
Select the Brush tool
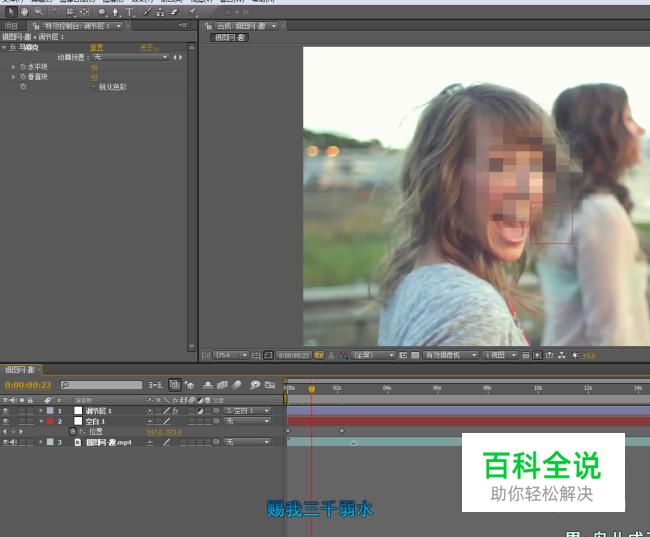coord(147,12)
